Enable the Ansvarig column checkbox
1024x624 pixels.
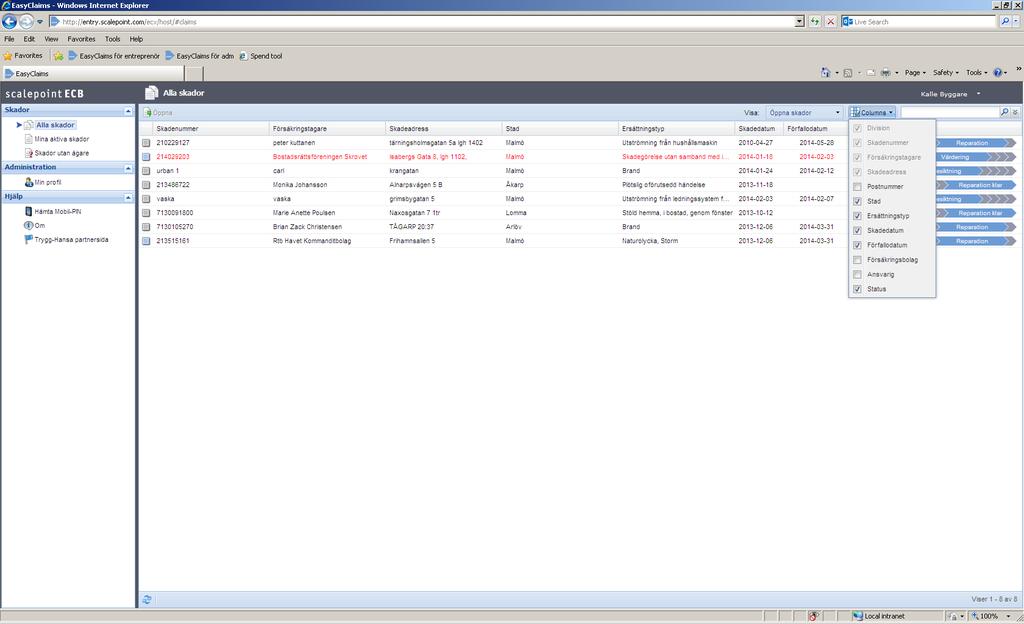point(857,275)
